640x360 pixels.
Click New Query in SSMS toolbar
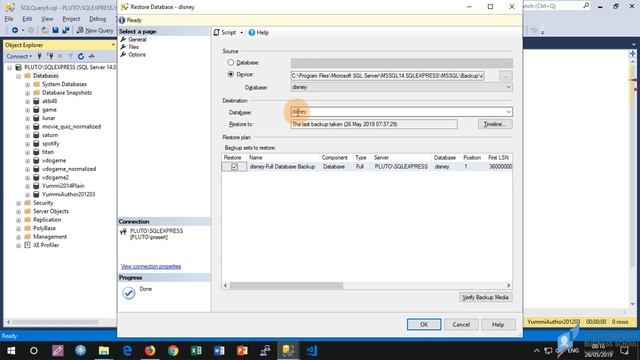[95, 30]
